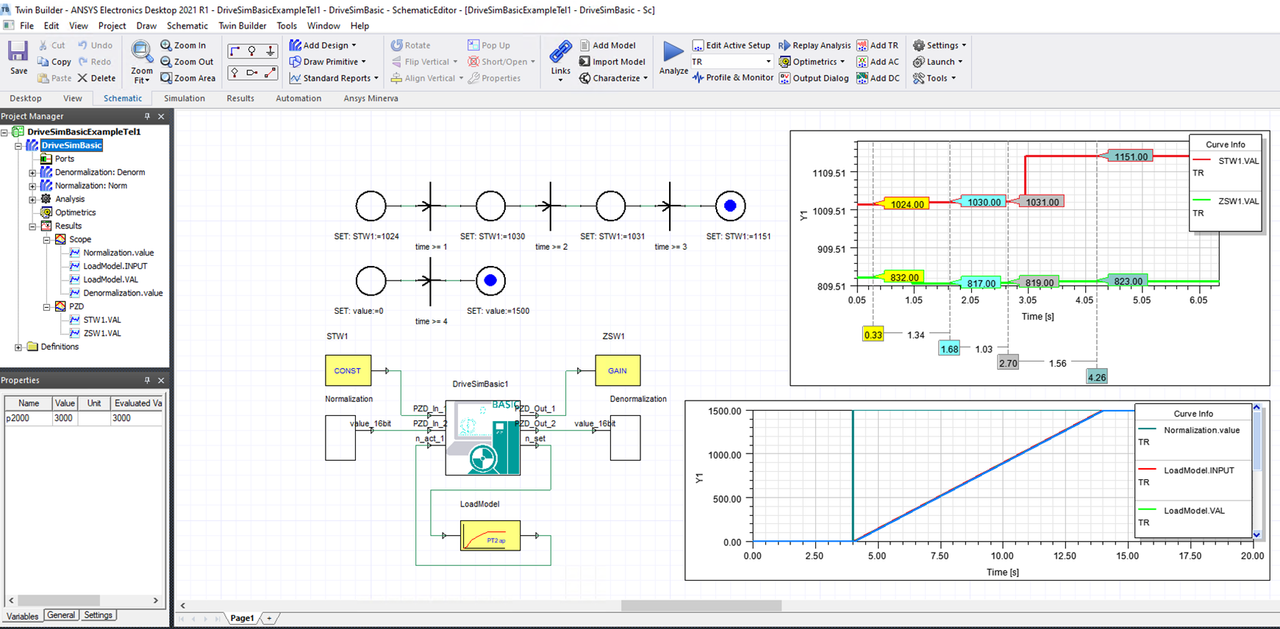Image resolution: width=1280 pixels, height=629 pixels.
Task: Open Profile & Monitor
Action: 733,78
